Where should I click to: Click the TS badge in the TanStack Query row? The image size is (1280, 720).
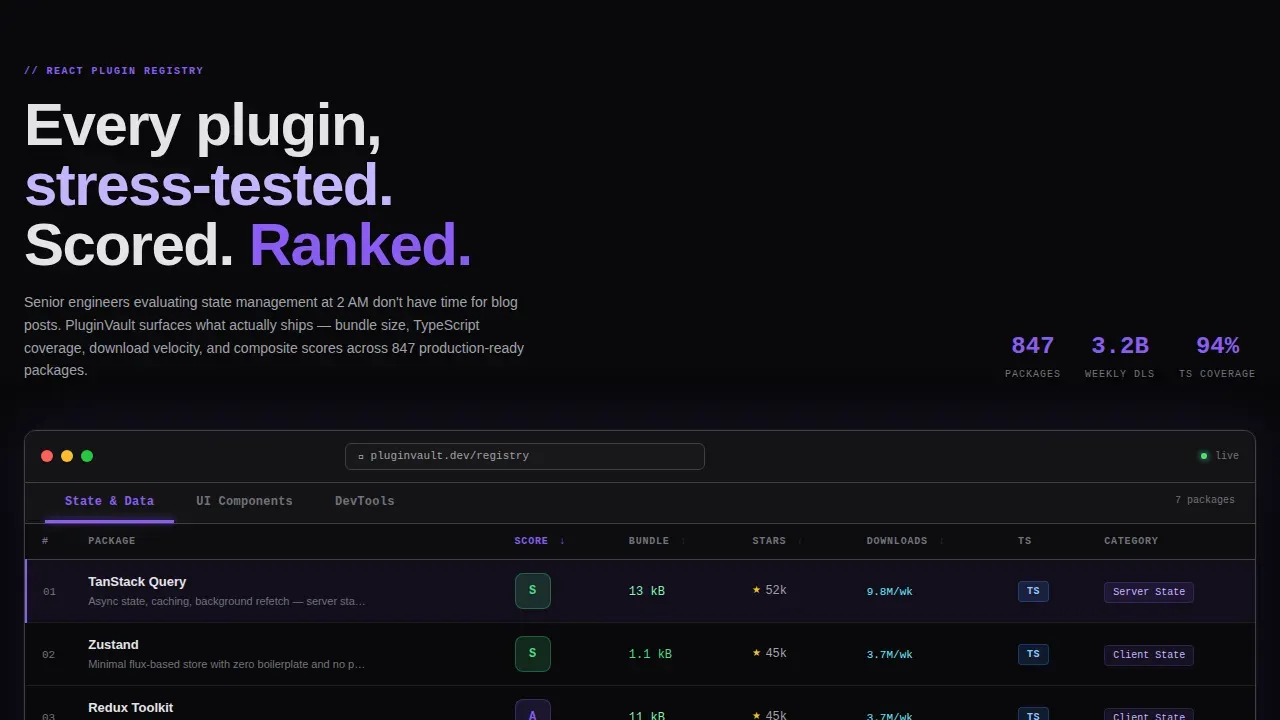pos(1033,591)
